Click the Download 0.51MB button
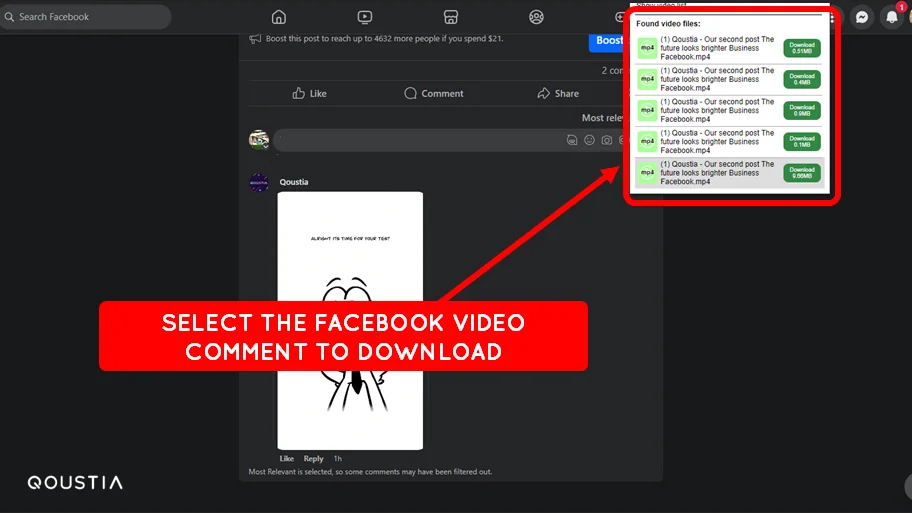The width and height of the screenshot is (912, 513). [x=801, y=48]
